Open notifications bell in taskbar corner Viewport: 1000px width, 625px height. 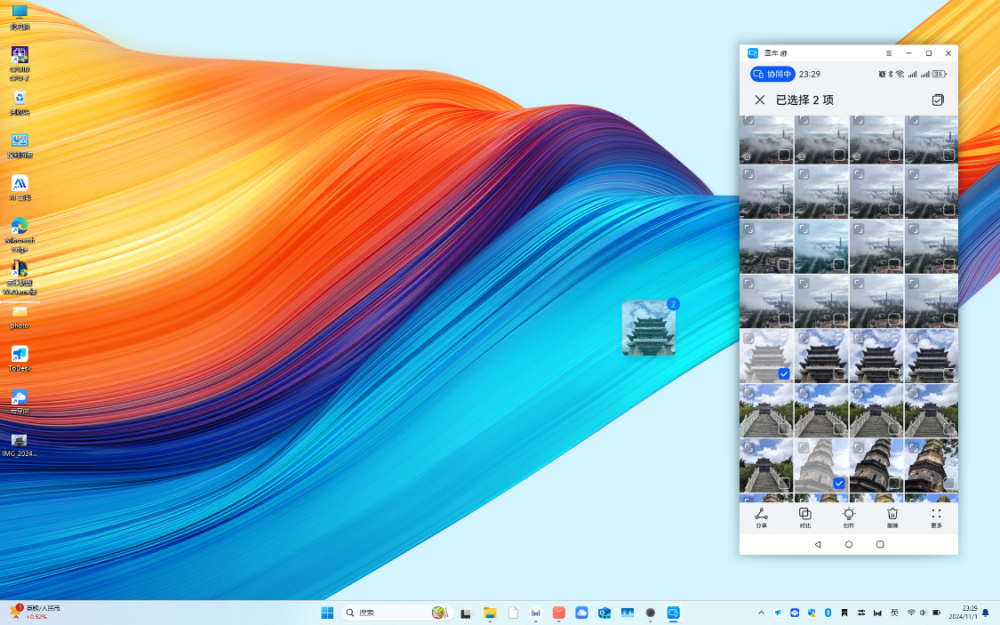coord(985,612)
